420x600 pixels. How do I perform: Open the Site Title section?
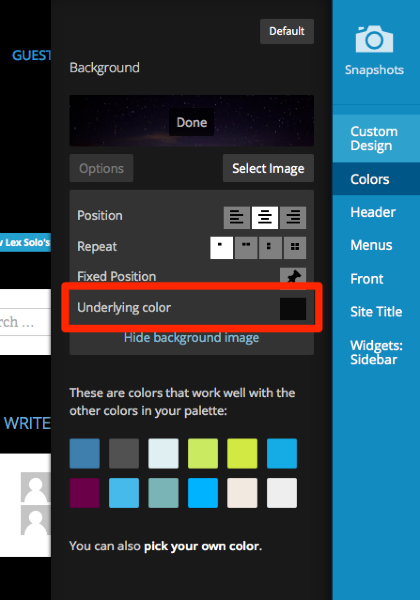pyautogui.click(x=376, y=311)
